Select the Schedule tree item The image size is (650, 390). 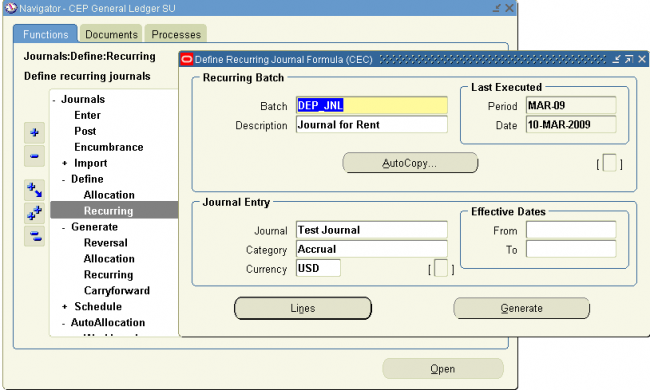coord(98,307)
